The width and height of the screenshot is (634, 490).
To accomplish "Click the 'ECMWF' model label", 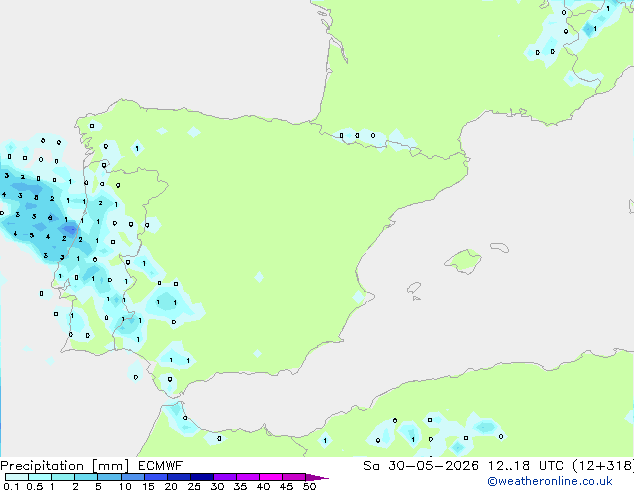I will 160,466.
